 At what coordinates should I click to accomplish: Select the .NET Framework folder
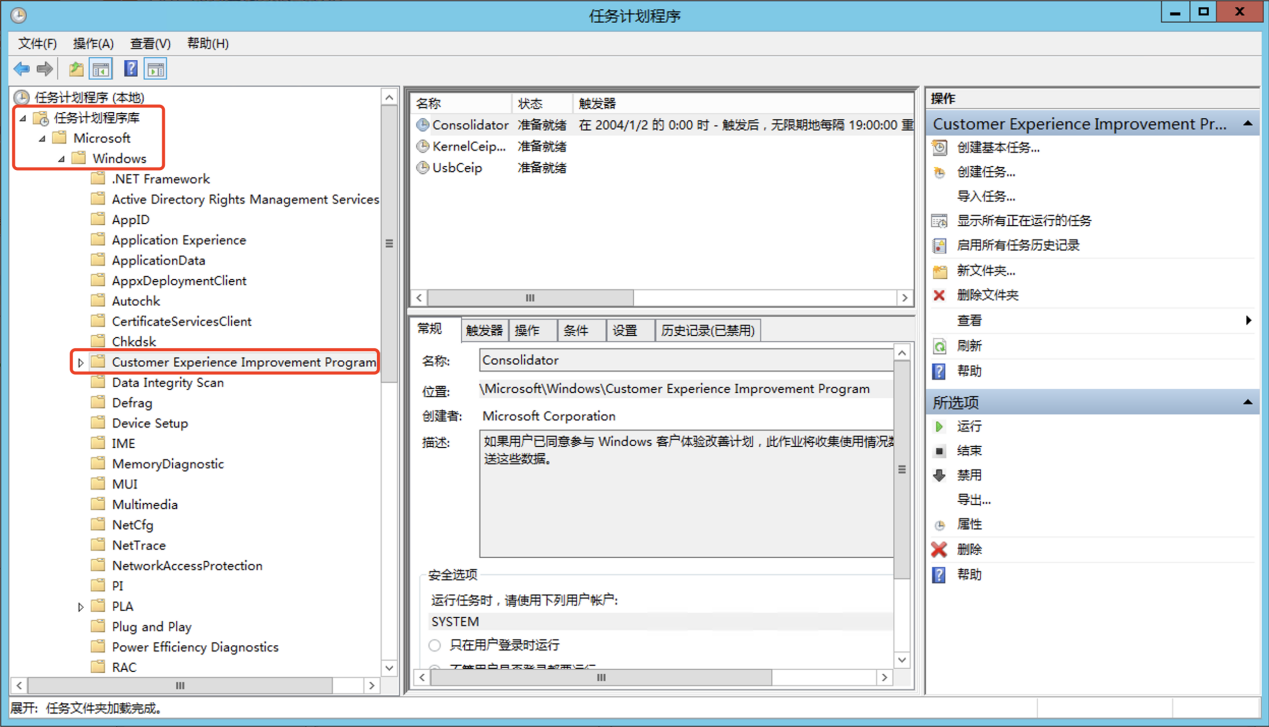coord(160,179)
